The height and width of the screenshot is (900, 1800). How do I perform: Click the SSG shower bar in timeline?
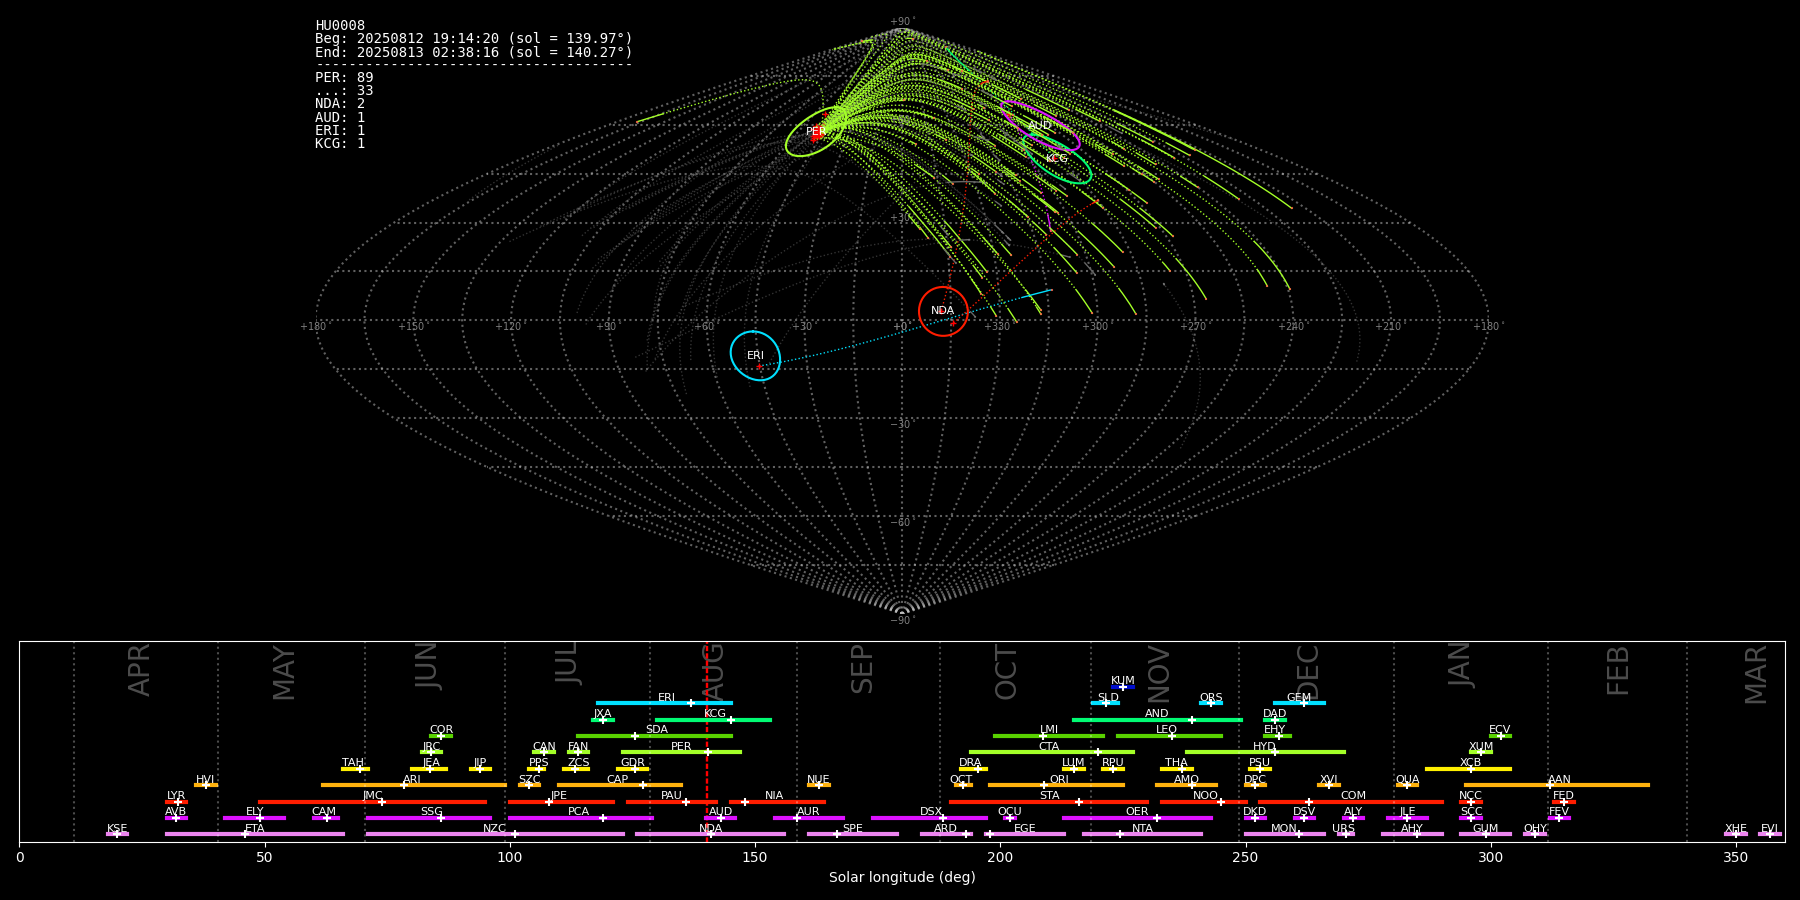[428, 818]
